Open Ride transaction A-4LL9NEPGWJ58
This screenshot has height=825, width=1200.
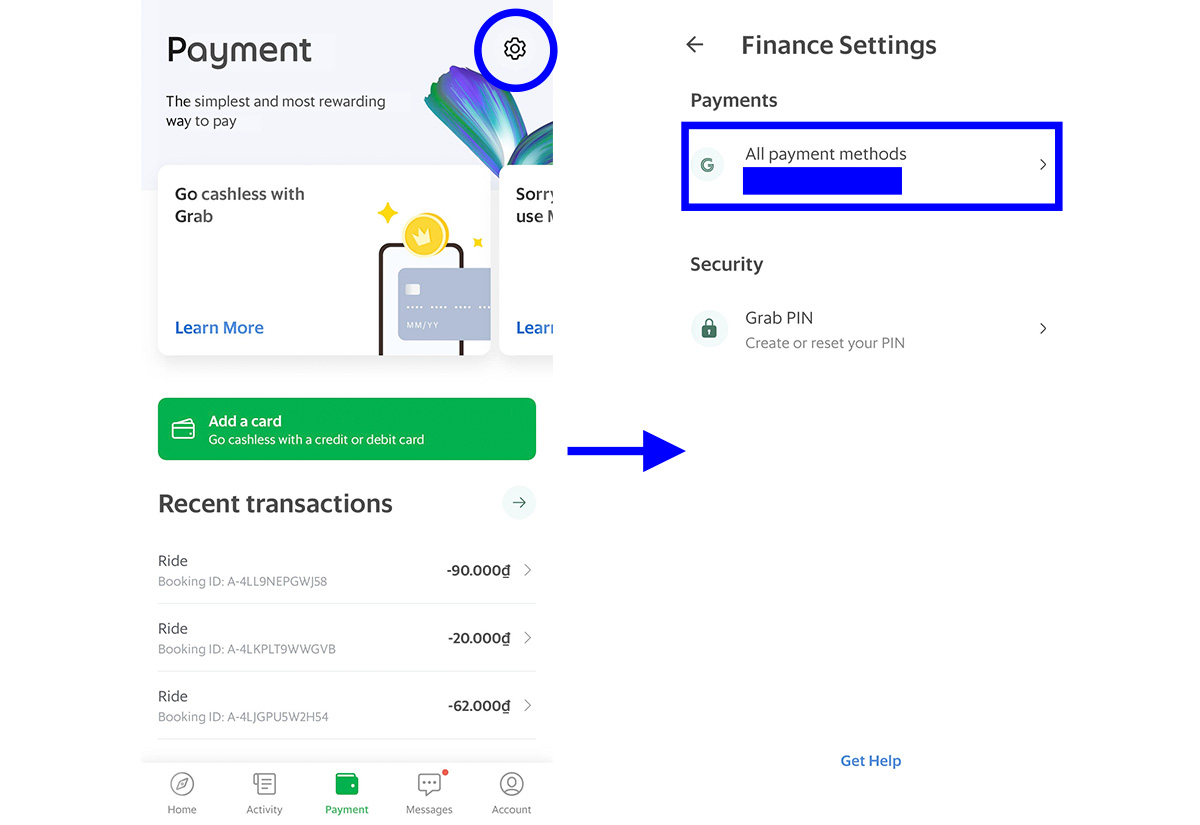[x=347, y=570]
